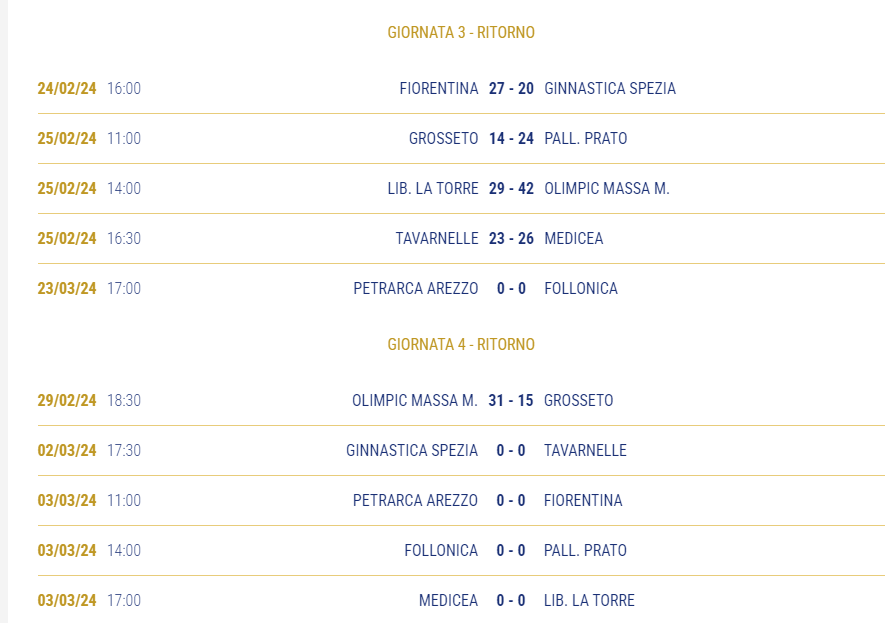The height and width of the screenshot is (623, 889).
Task: Select the Grosseto vs Pall. Prato match
Action: point(461,138)
